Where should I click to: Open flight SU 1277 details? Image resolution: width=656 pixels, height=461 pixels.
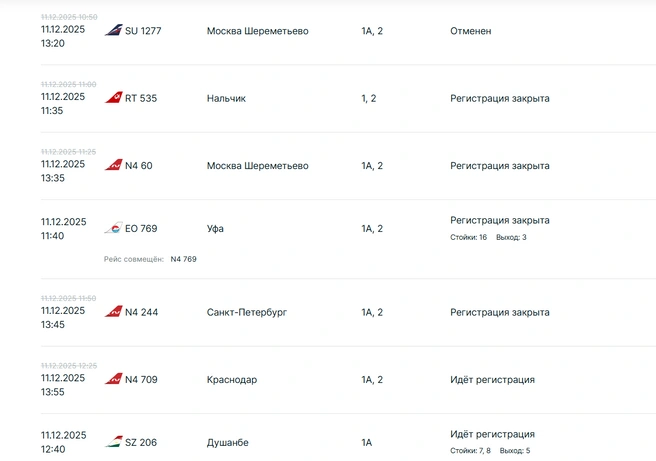pos(143,31)
